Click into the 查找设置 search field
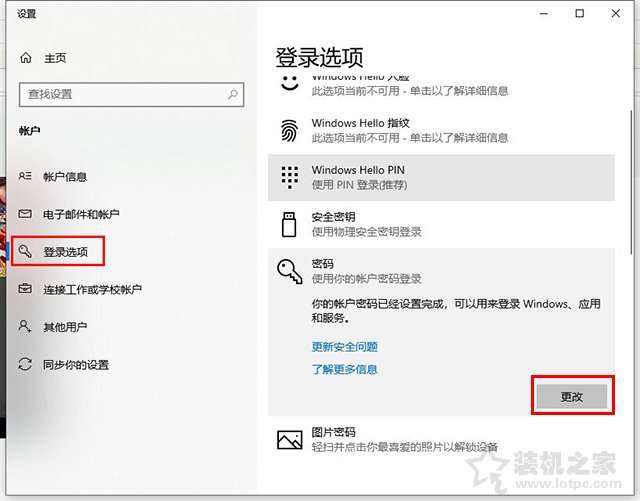This screenshot has width=640, height=501. coord(131,95)
